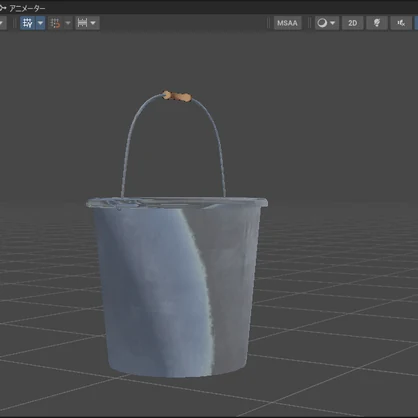The height and width of the screenshot is (418, 418).
Task: Expand the grid visibility dropdown arrow
Action: tap(40, 23)
